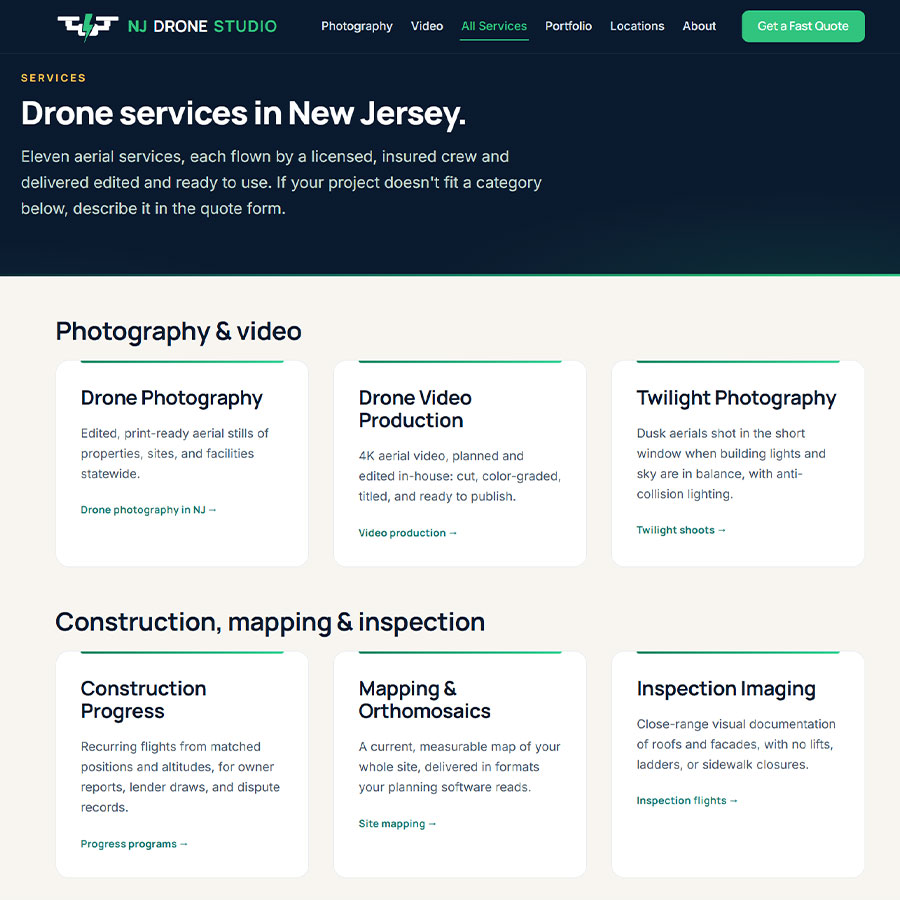Open the Photography nav item
Image resolution: width=900 pixels, height=900 pixels.
(356, 26)
